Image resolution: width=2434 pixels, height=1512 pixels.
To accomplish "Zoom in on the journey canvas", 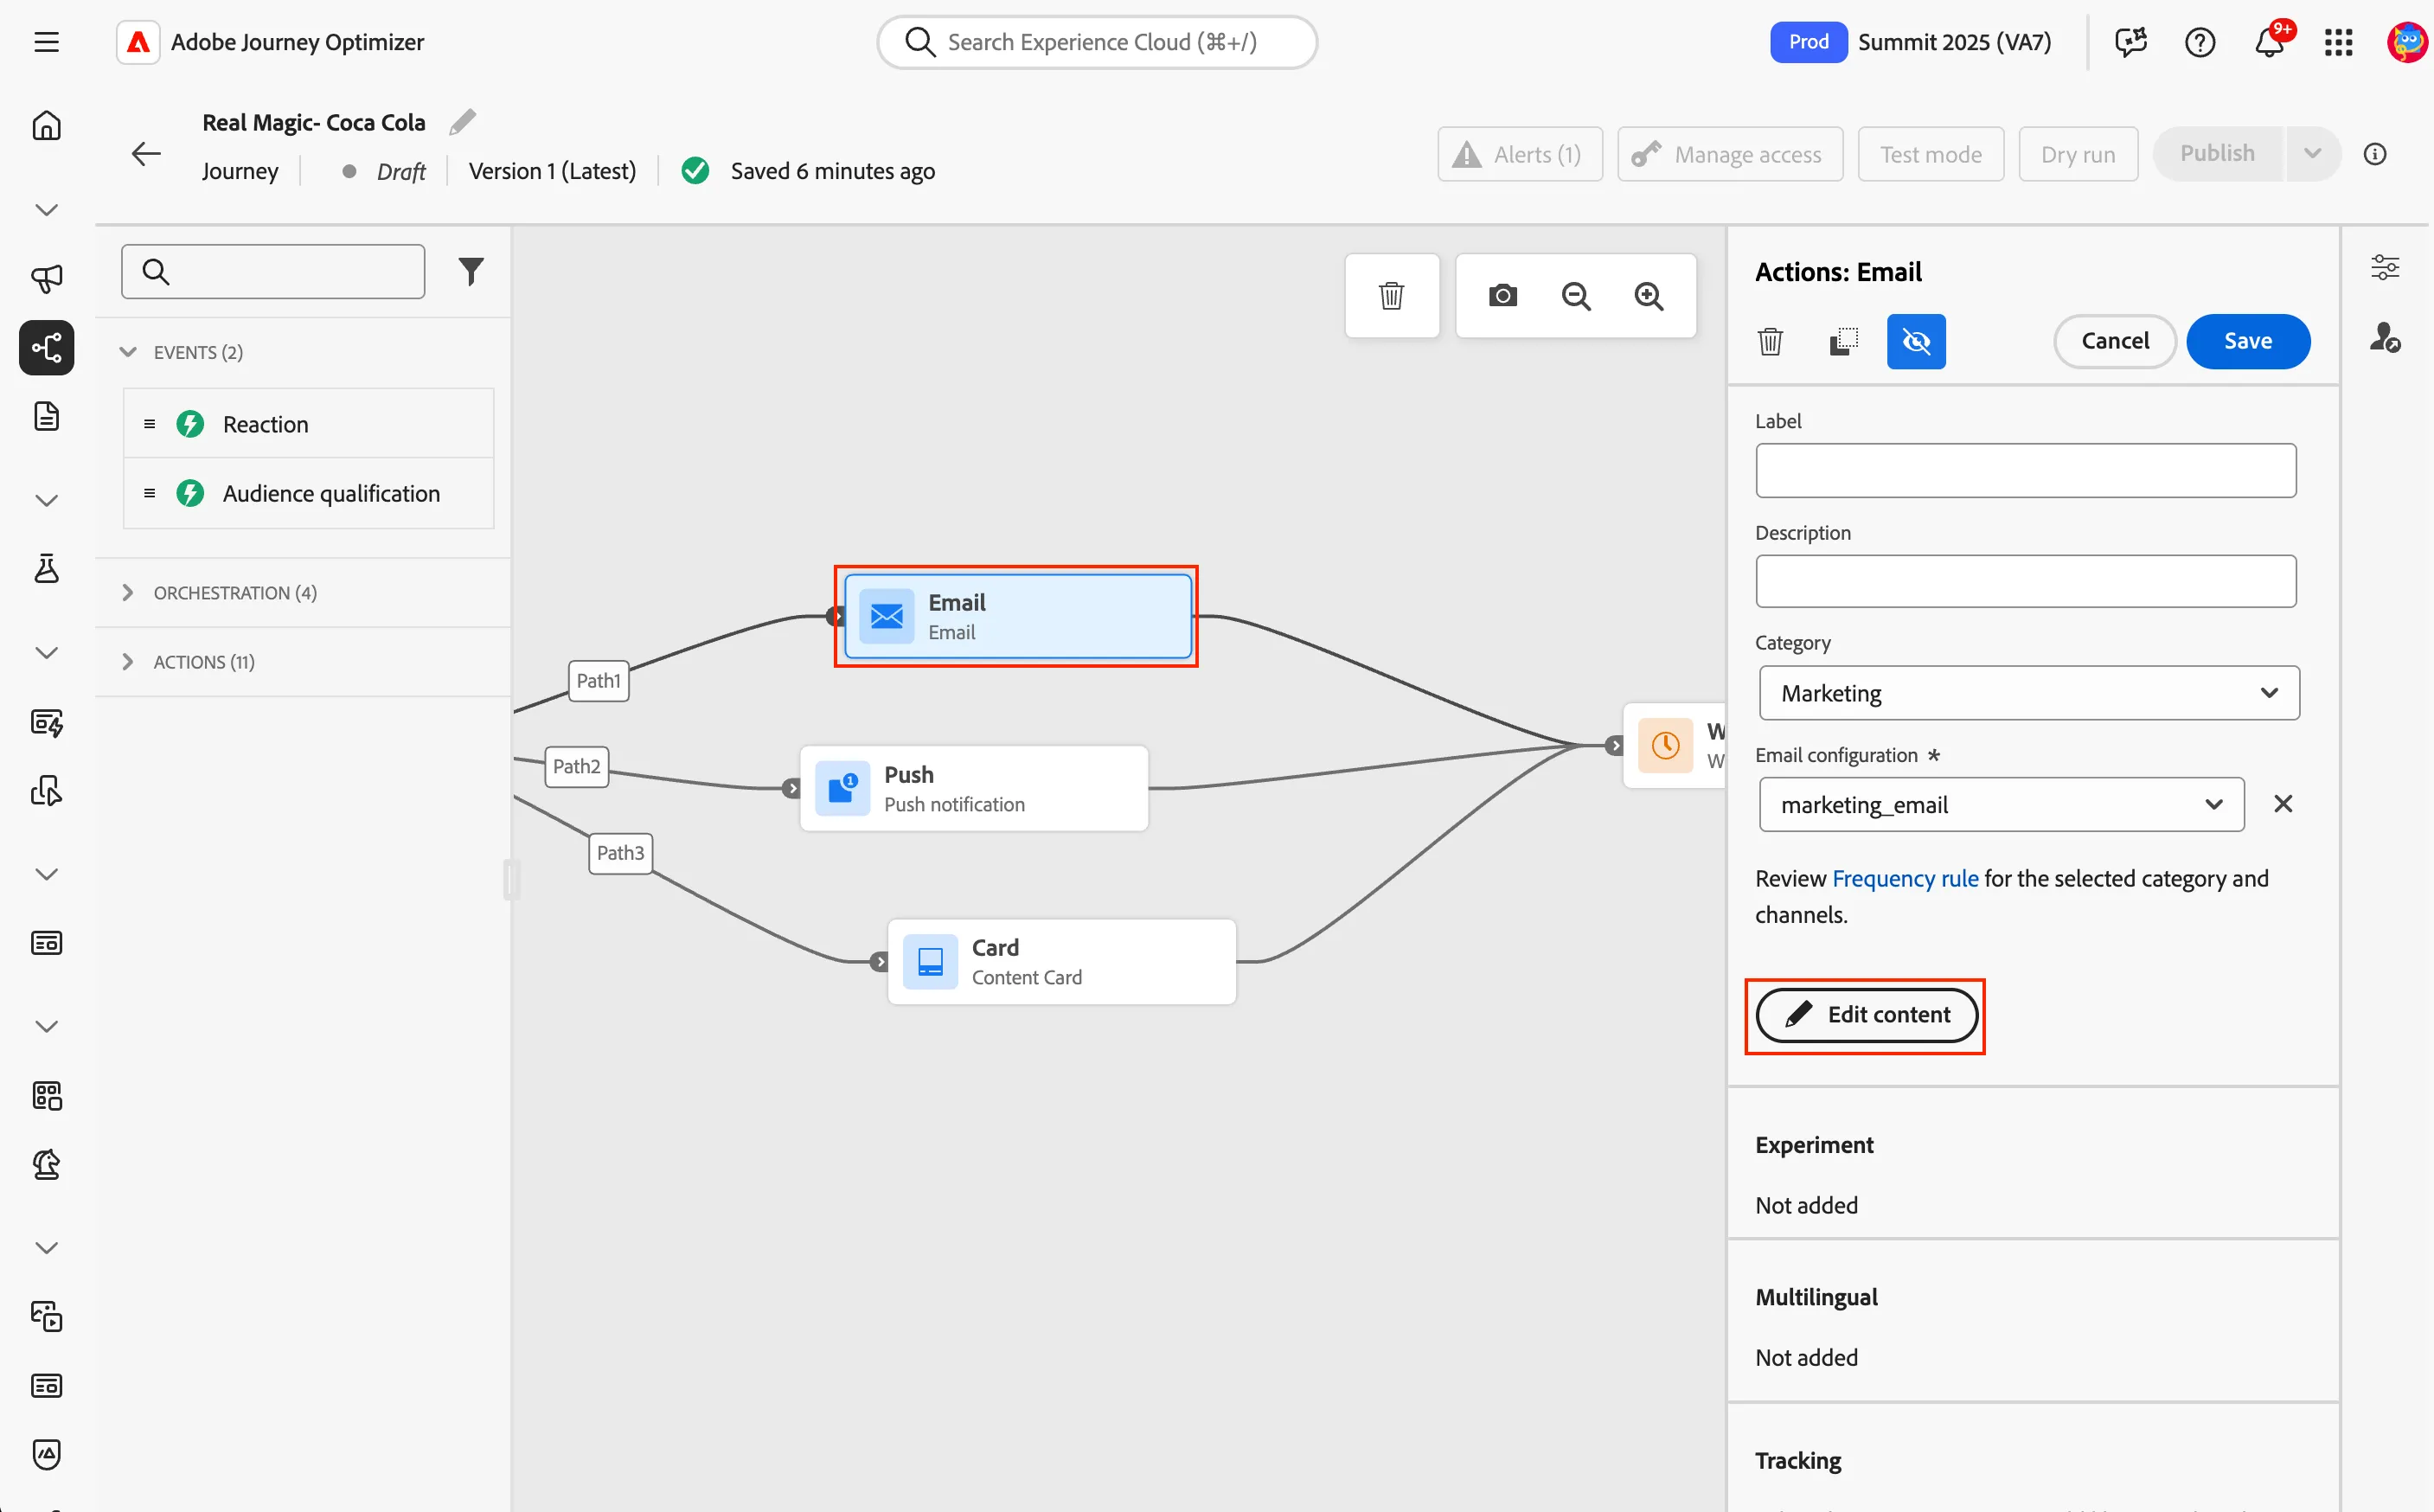I will click(1649, 296).
